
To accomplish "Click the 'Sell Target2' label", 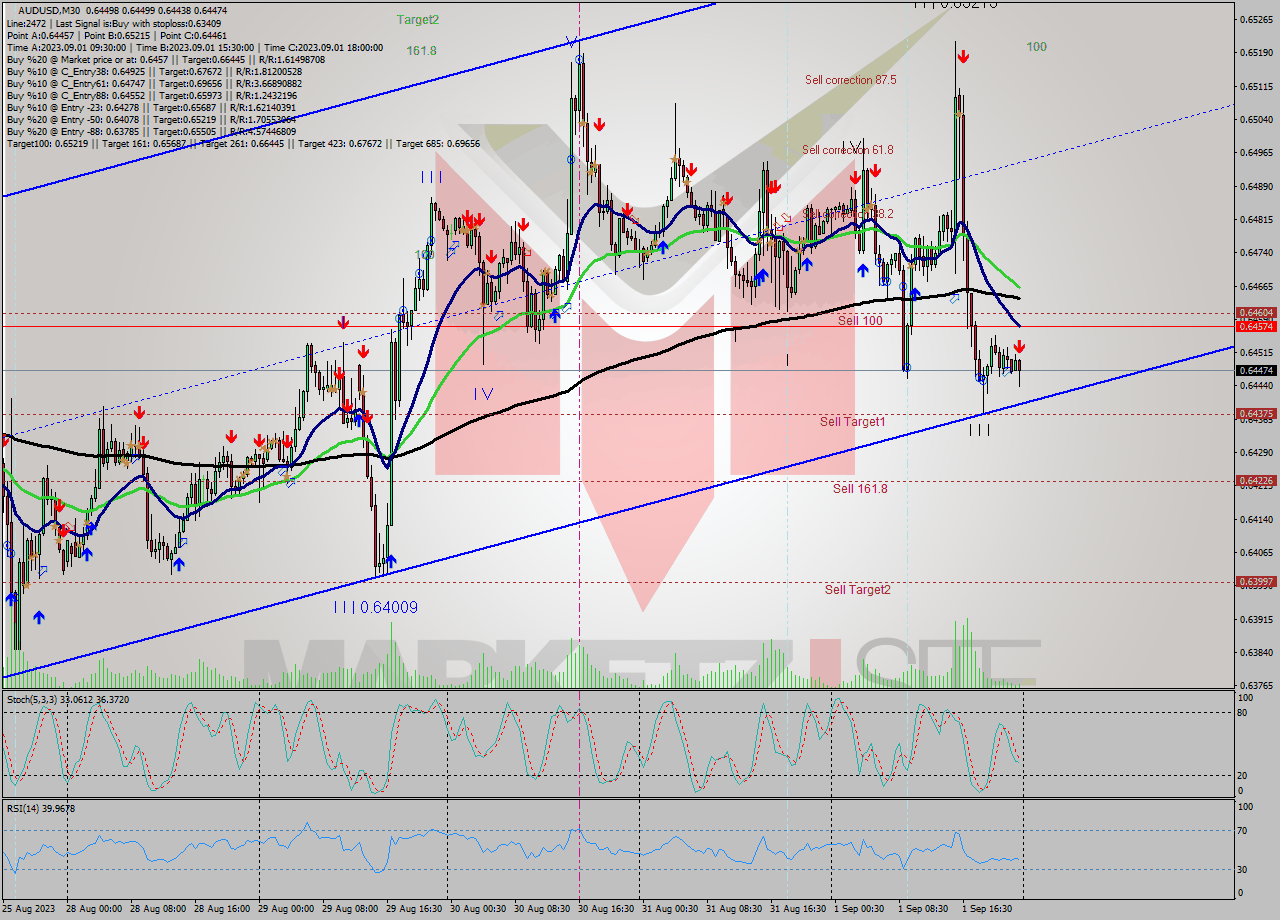I will point(857,590).
